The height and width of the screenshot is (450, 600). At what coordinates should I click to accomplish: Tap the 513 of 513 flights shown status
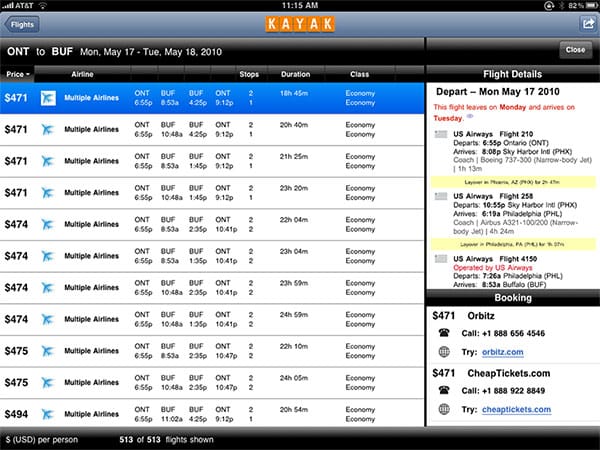[166, 440]
